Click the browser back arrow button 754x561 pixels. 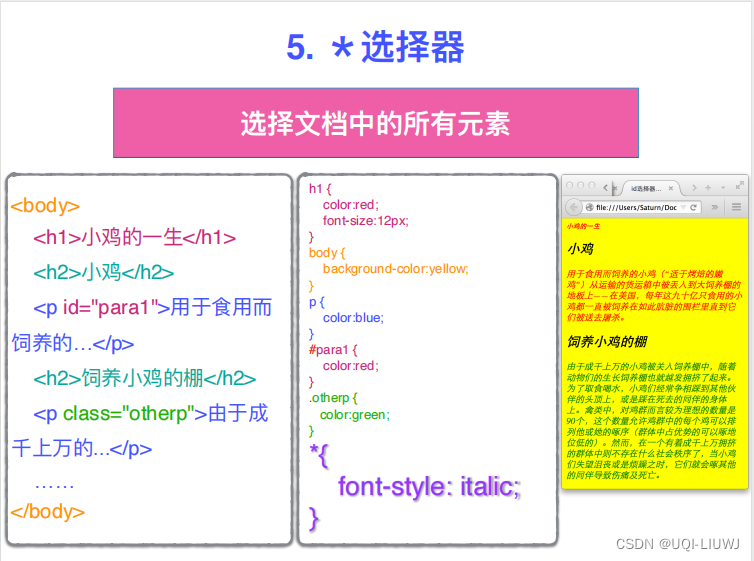click(573, 207)
